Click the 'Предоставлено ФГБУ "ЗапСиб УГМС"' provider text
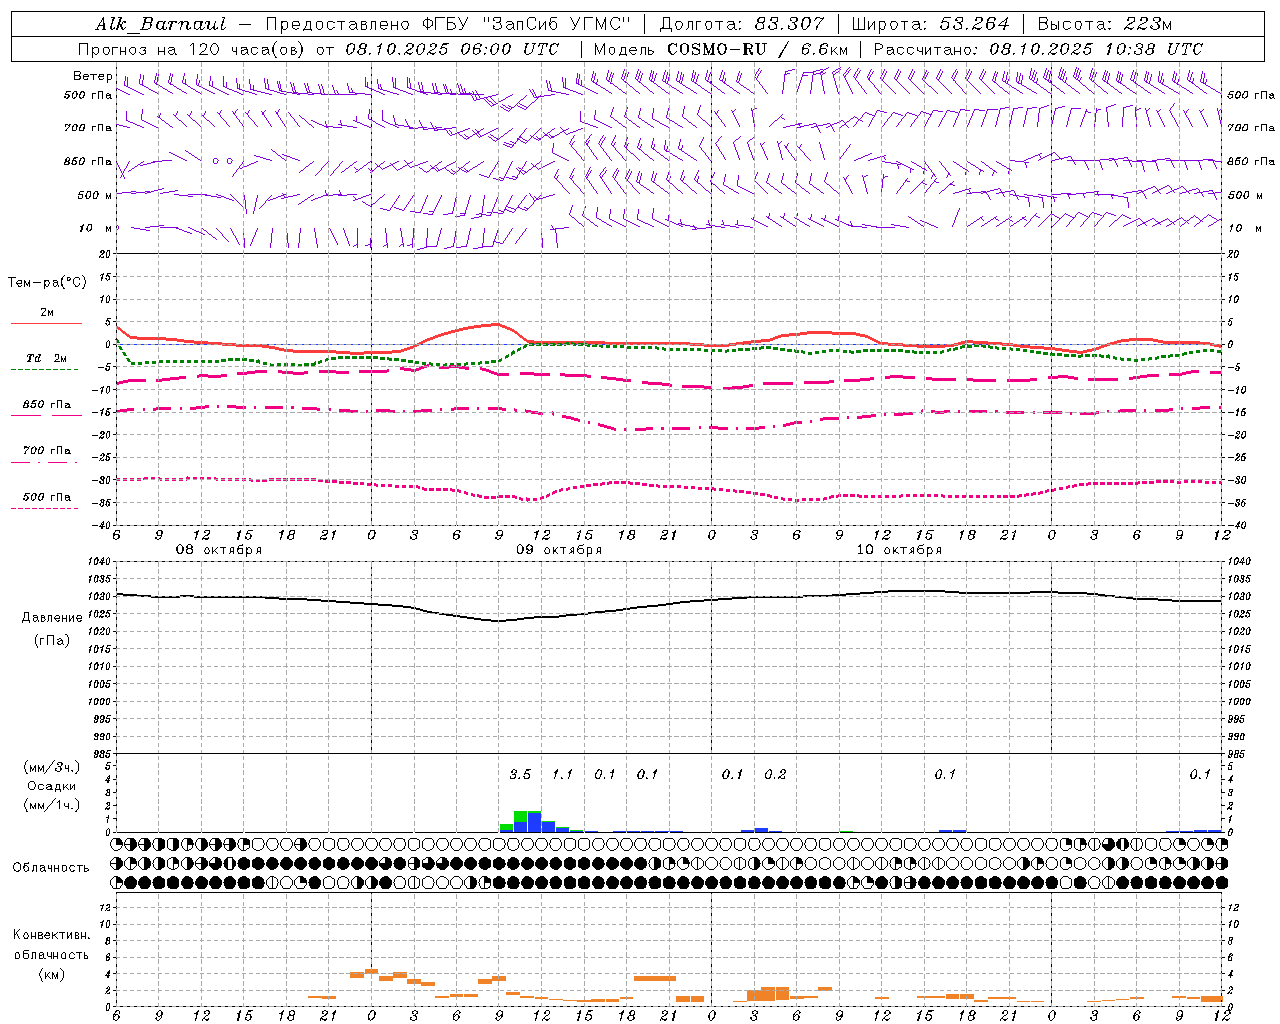The image size is (1280, 1024). click(x=449, y=24)
